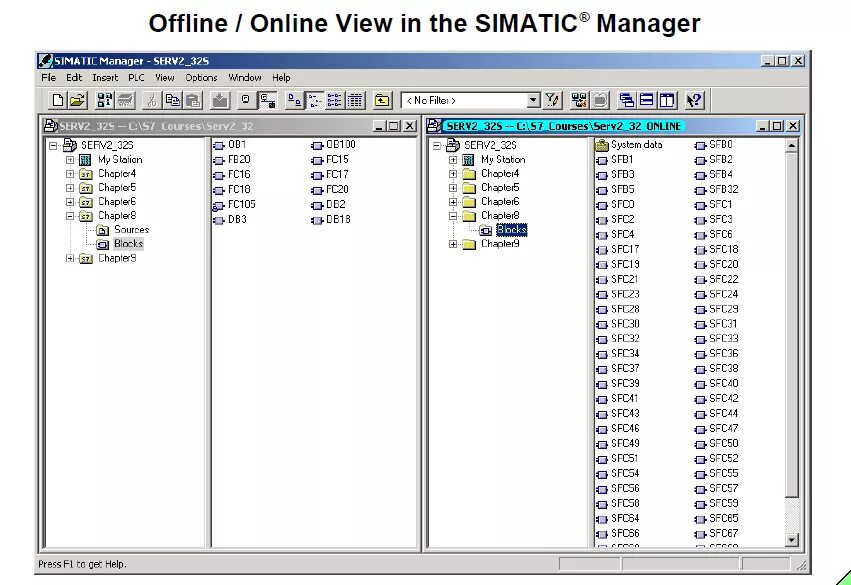Click the Cut scissors icon
The image size is (851, 585).
coord(152,100)
